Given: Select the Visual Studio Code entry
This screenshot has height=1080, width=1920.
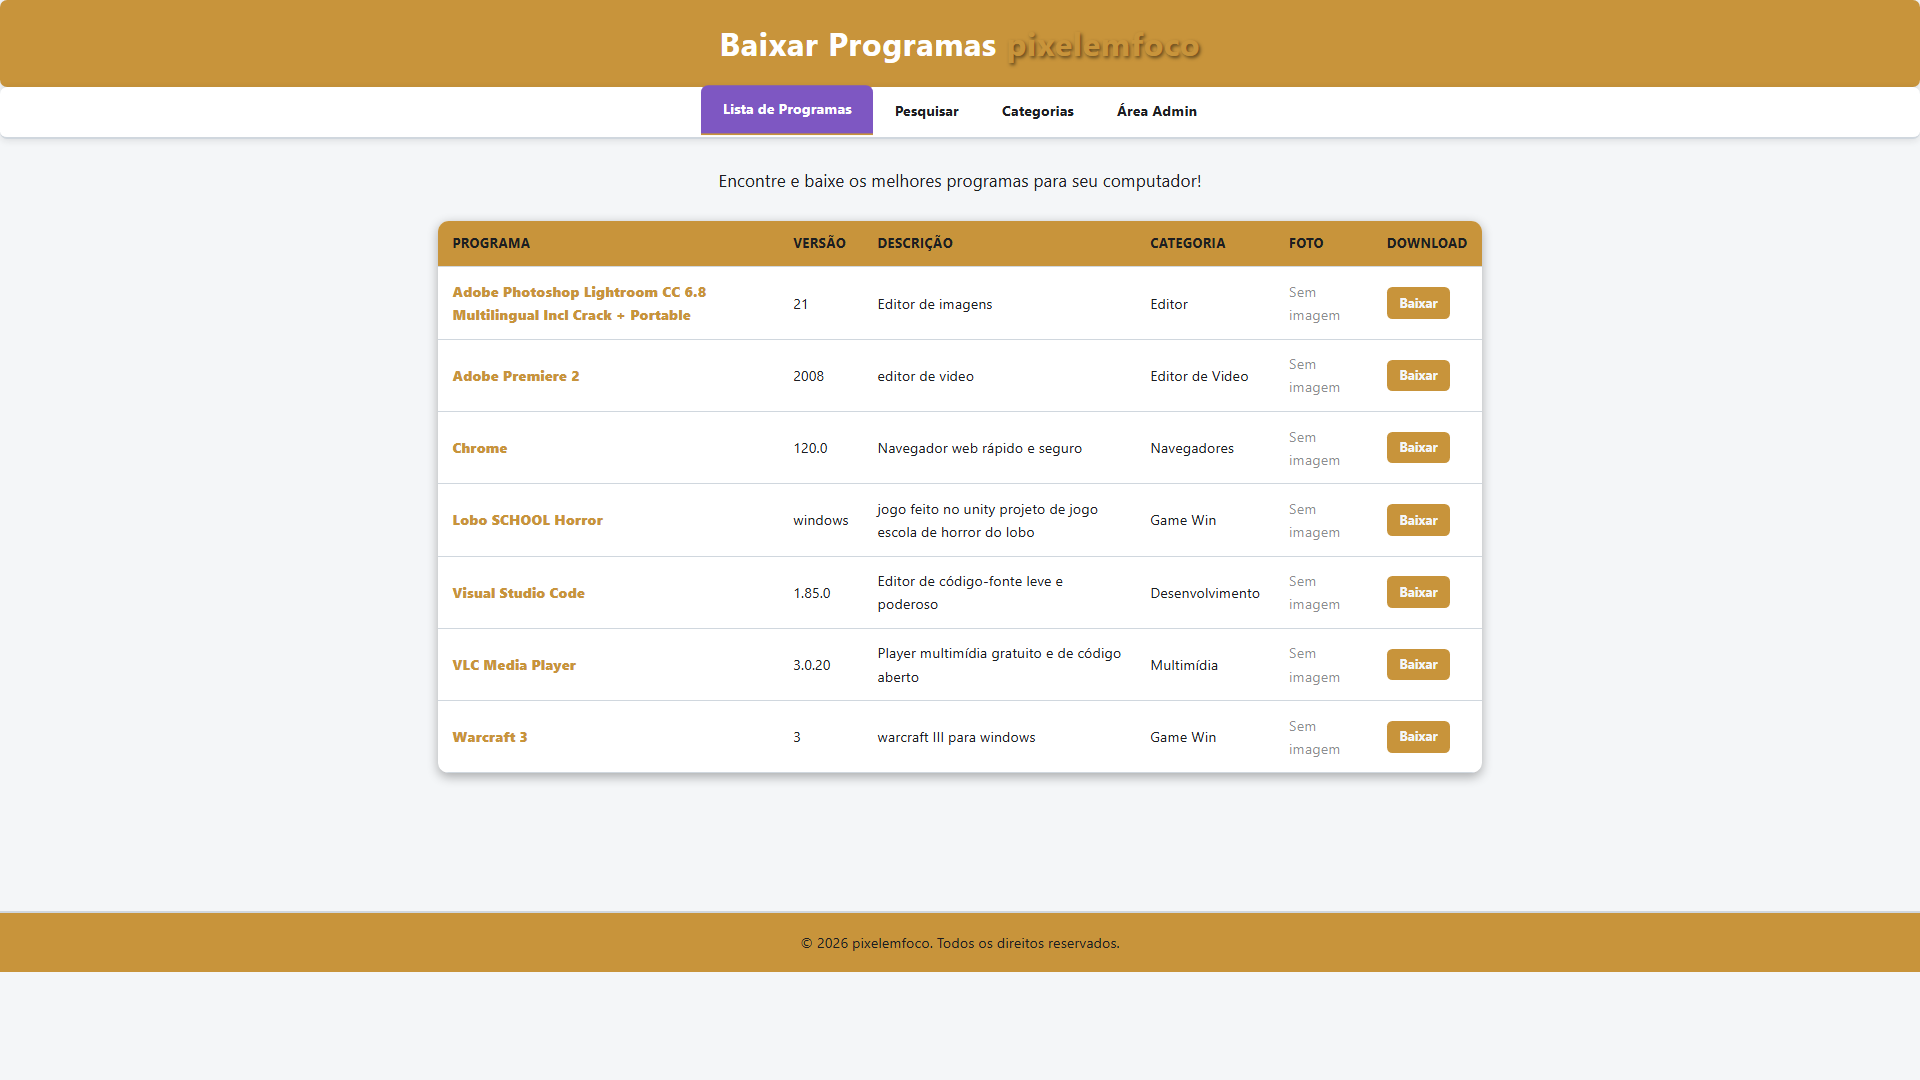Looking at the screenshot, I should [518, 592].
